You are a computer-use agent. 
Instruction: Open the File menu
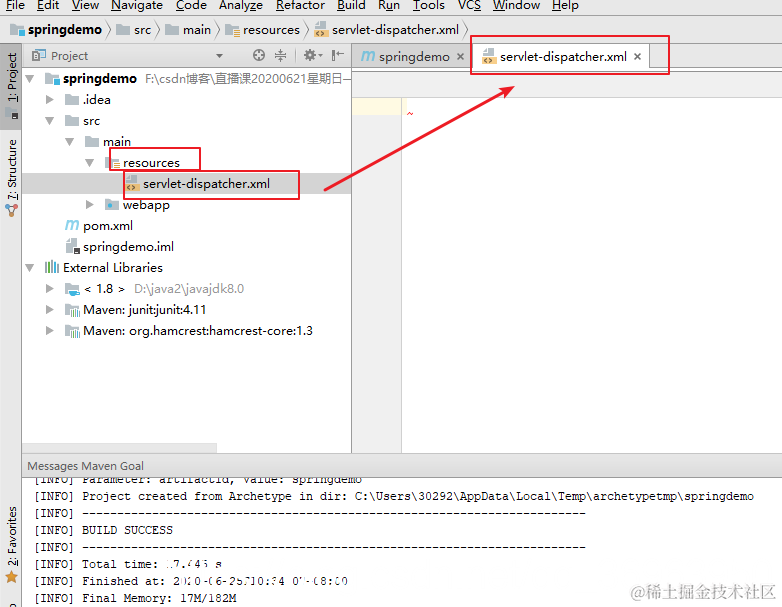click(15, 5)
